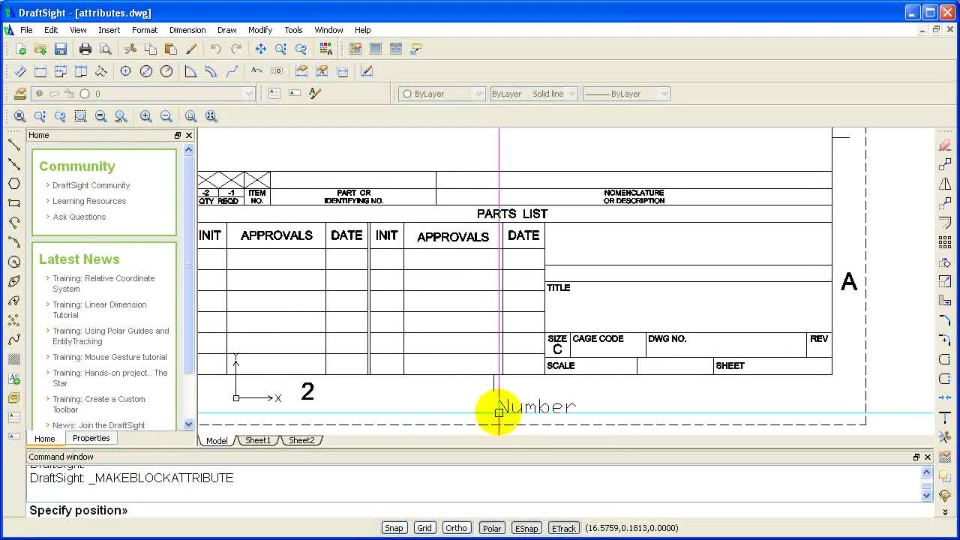This screenshot has width=960, height=540.
Task: Click the Pattern array tool in right toolbar
Action: 945,242
